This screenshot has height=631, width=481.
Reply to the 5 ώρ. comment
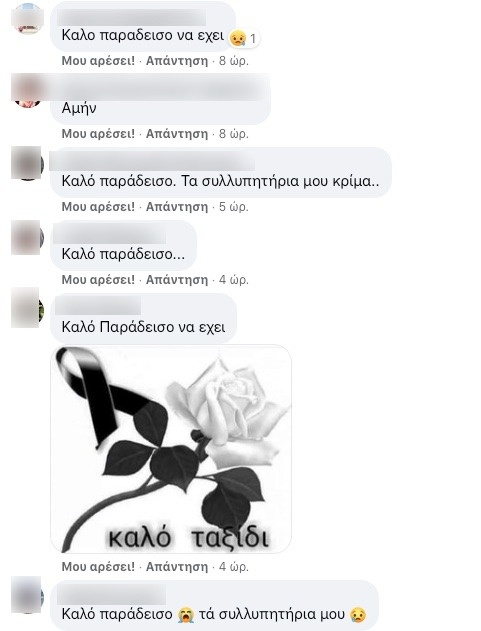(x=177, y=207)
